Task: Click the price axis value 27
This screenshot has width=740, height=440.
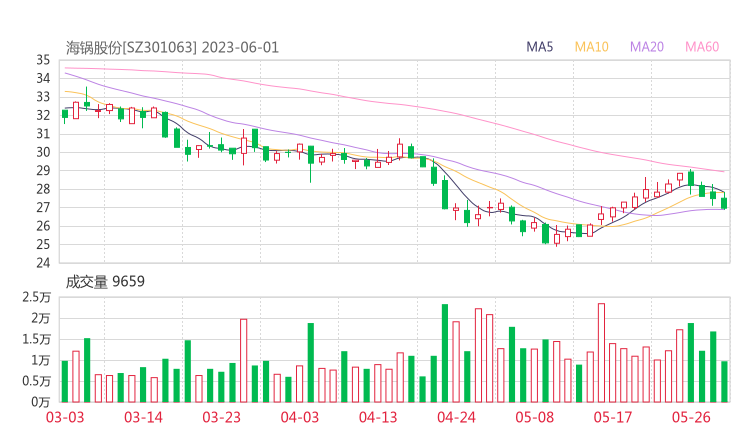Action: (43, 207)
